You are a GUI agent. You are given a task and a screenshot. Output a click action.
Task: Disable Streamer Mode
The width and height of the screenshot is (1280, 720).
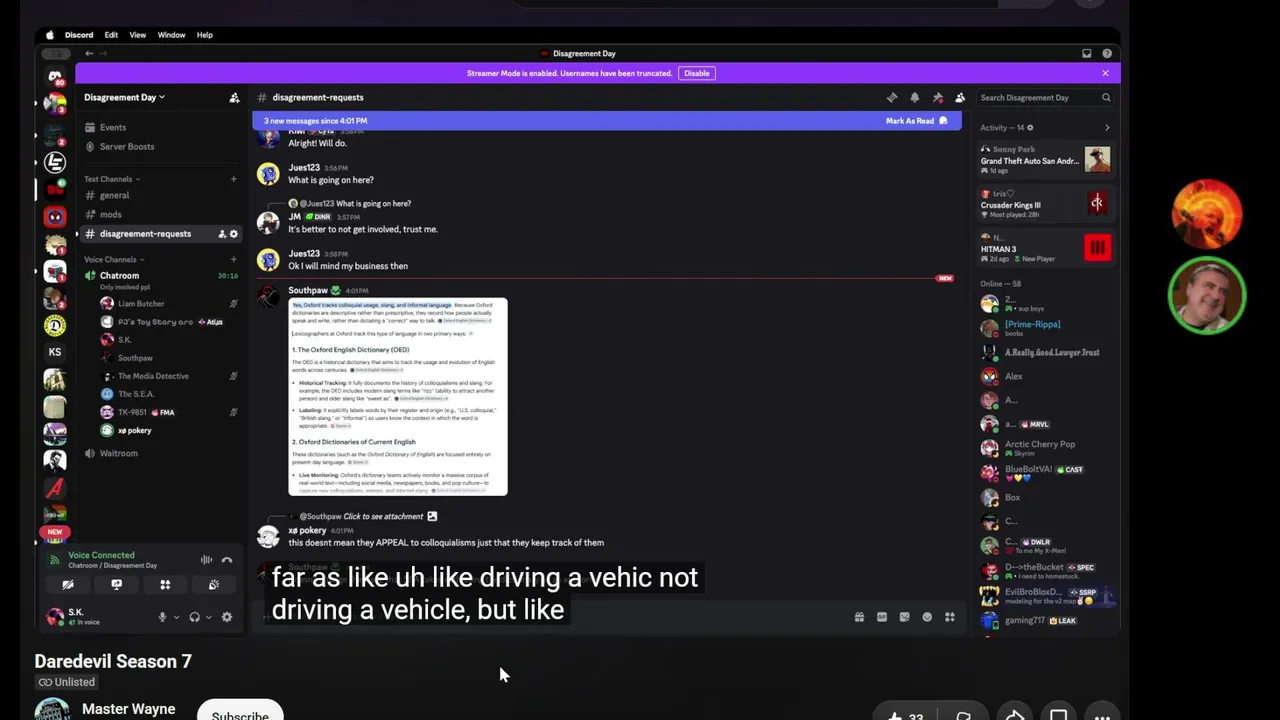(697, 73)
